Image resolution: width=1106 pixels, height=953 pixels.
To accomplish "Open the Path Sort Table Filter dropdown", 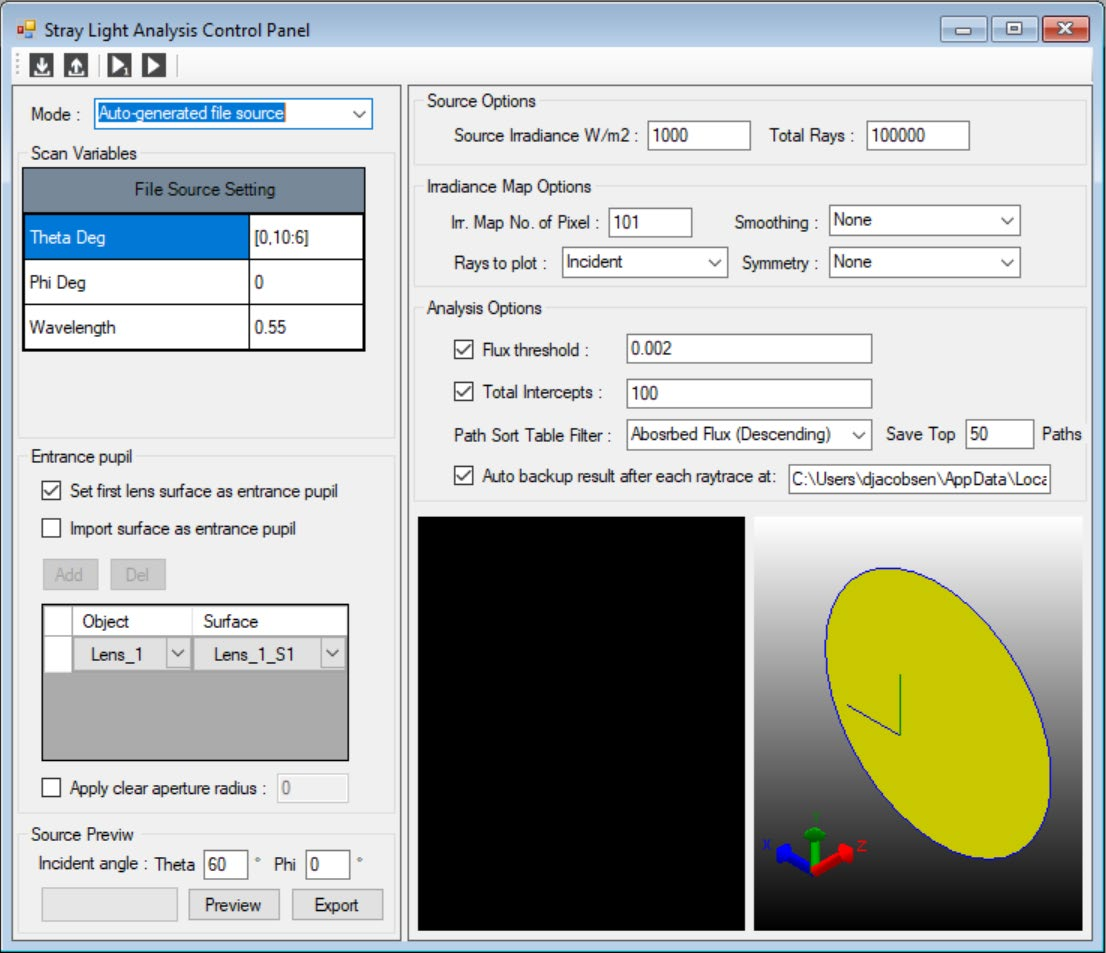I will click(x=858, y=435).
